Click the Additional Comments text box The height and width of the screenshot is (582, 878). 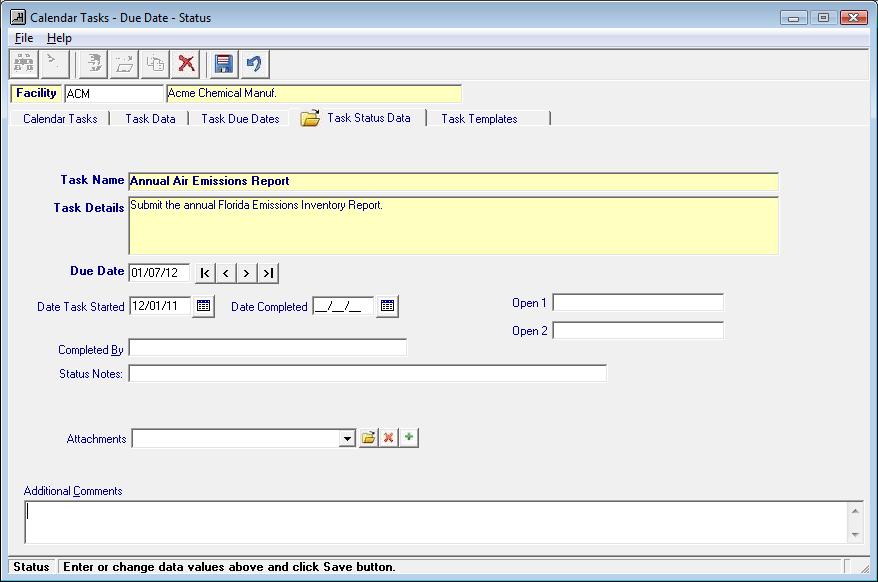point(437,522)
